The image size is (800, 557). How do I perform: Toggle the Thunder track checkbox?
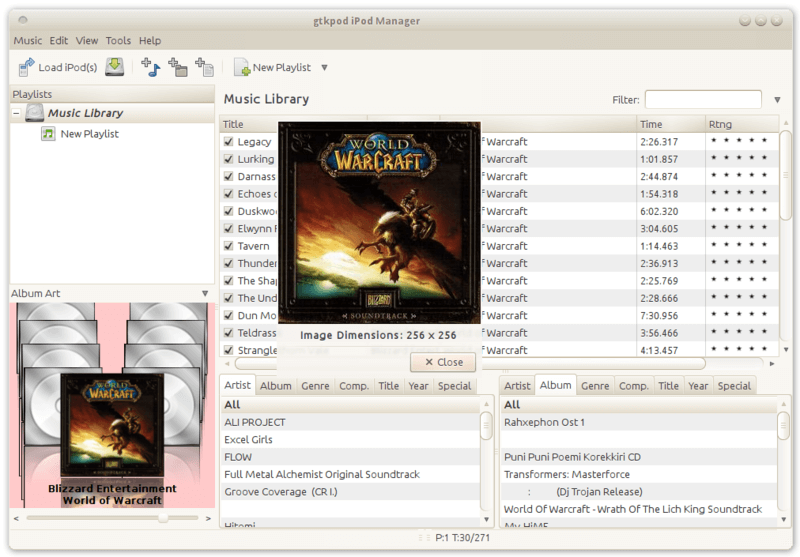point(229,263)
